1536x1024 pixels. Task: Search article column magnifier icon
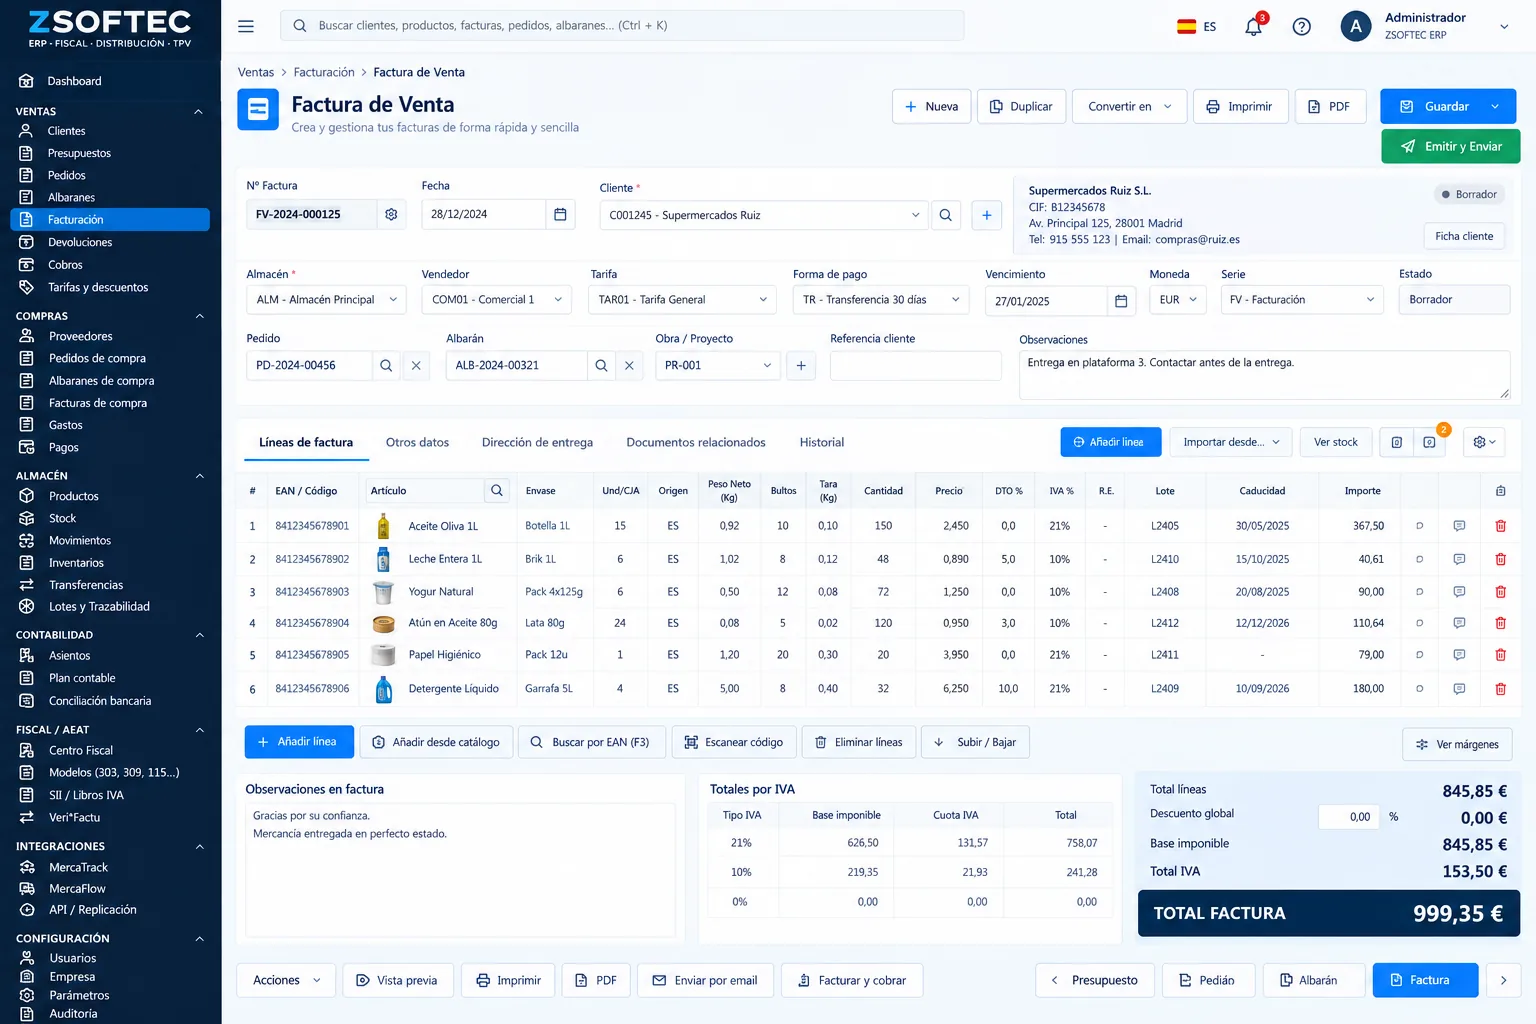click(x=497, y=490)
